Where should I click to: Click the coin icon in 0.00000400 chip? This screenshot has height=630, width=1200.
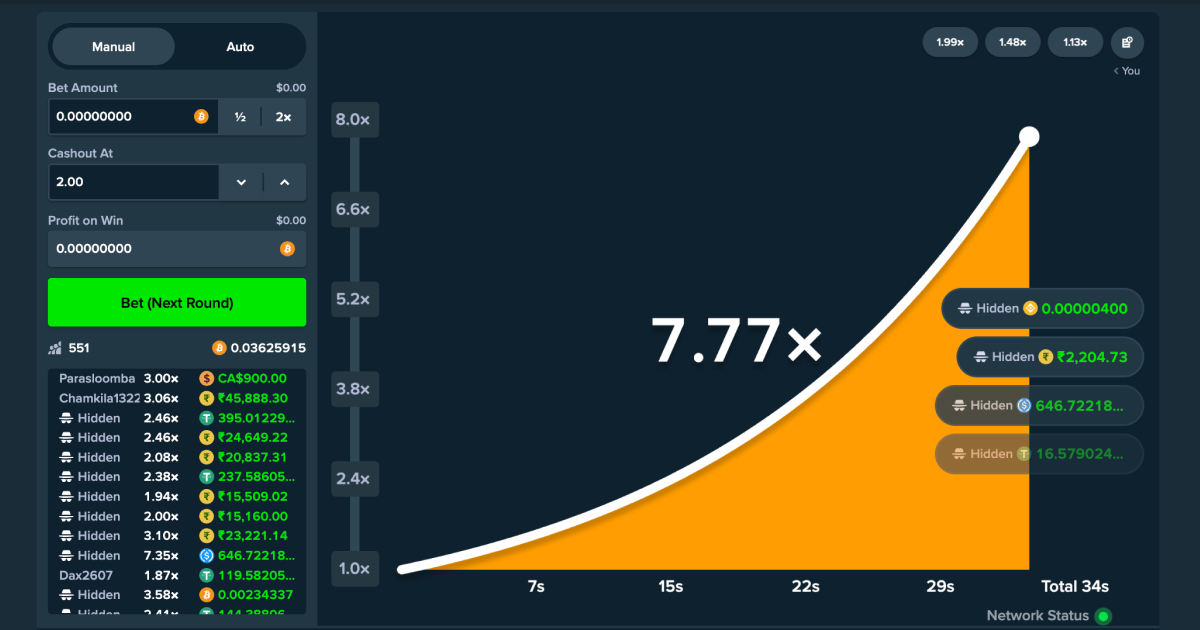pyautogui.click(x=1030, y=308)
